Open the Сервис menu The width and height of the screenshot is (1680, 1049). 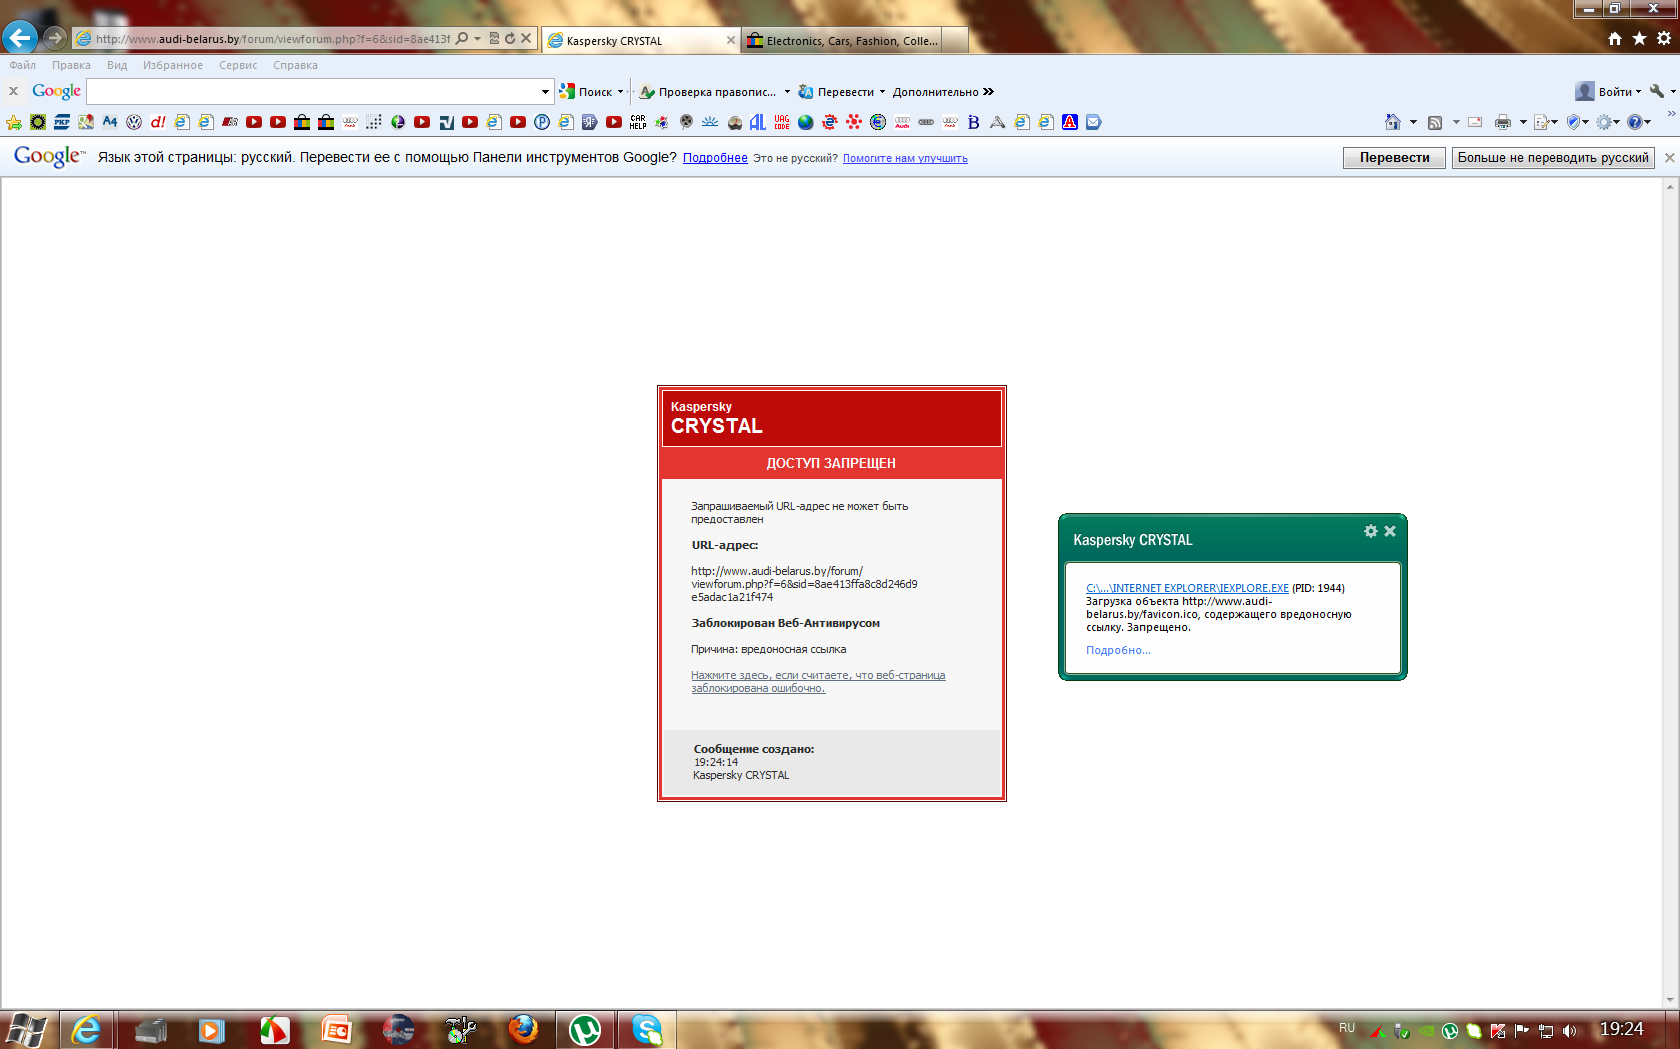tap(238, 65)
